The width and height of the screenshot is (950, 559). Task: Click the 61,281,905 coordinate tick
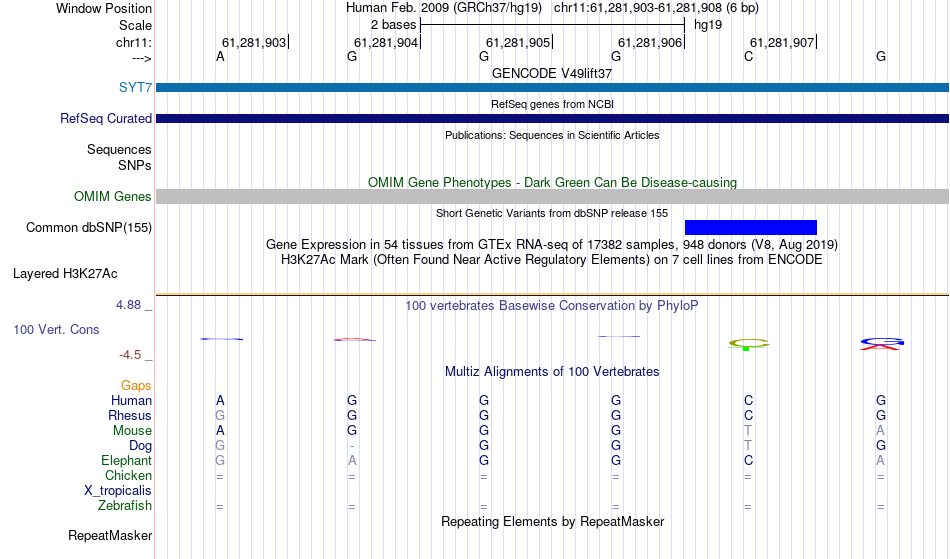coord(519,42)
